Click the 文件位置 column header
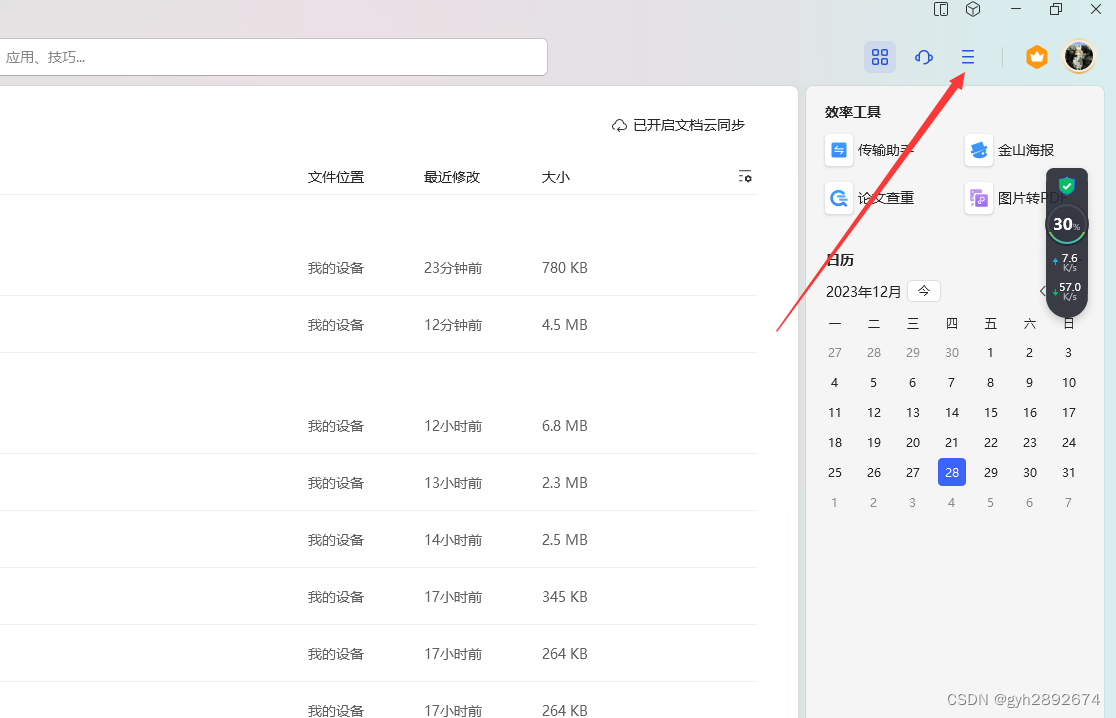This screenshot has height=718, width=1116. [x=336, y=176]
